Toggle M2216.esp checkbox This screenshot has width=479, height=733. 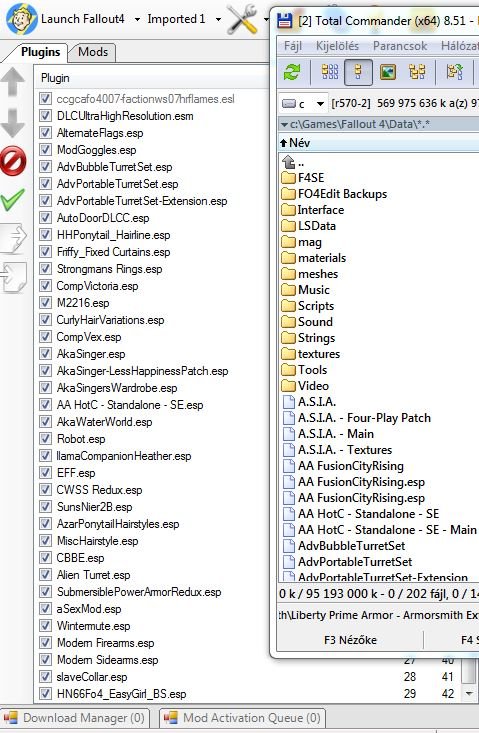[x=45, y=302]
